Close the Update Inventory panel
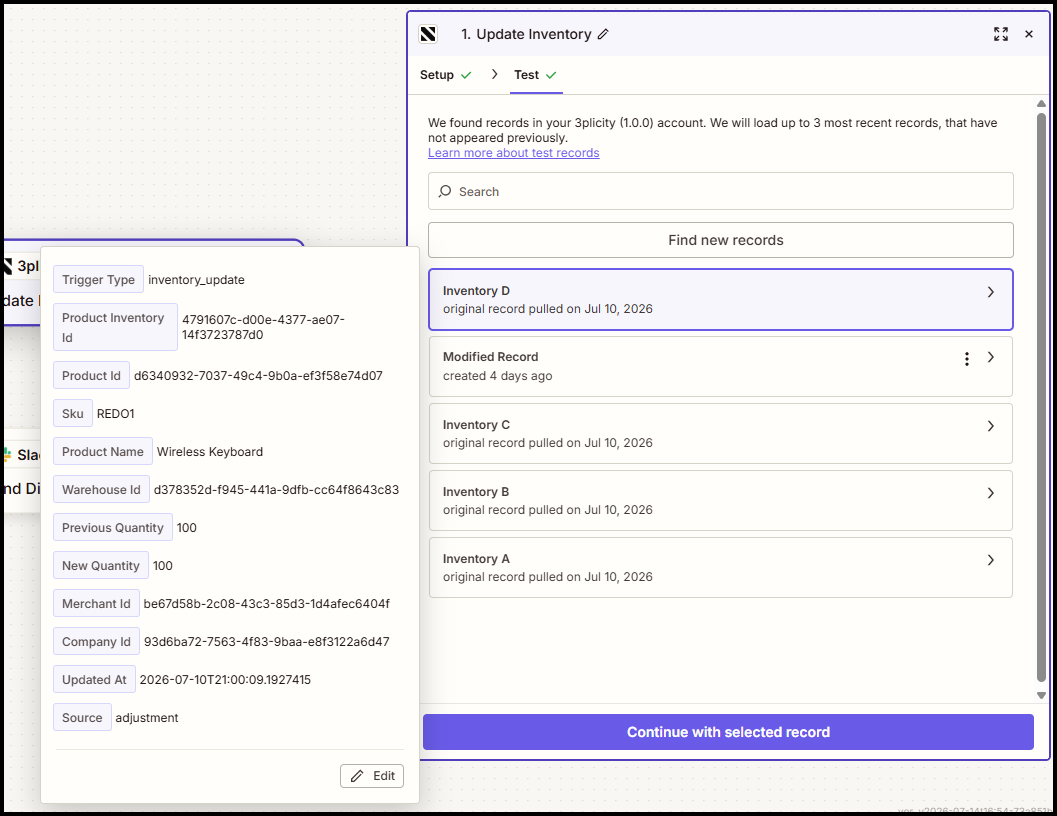1057x816 pixels. pos(1029,34)
